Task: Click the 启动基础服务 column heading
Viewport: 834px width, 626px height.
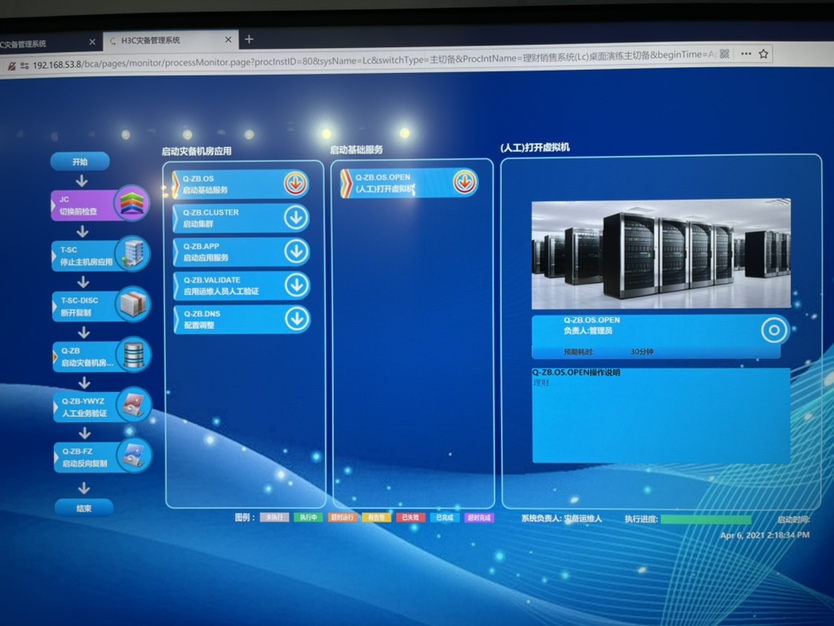Action: (356, 150)
